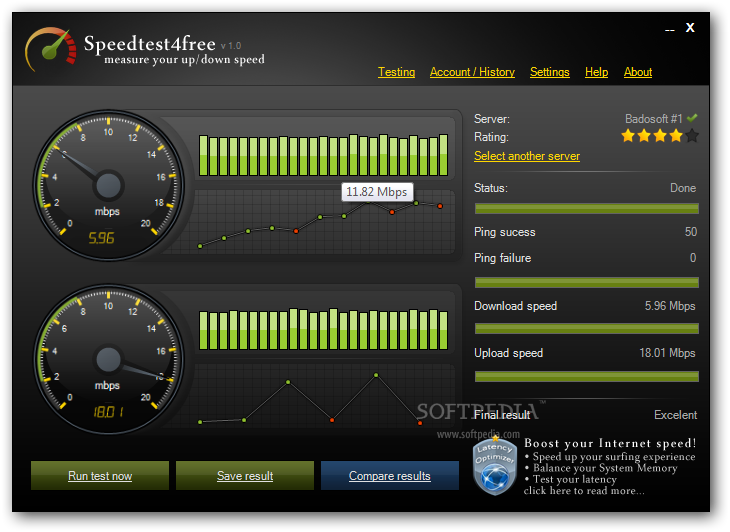This screenshot has width=730, height=532.
Task: Click the Ping failure count 0
Action: coord(693,257)
